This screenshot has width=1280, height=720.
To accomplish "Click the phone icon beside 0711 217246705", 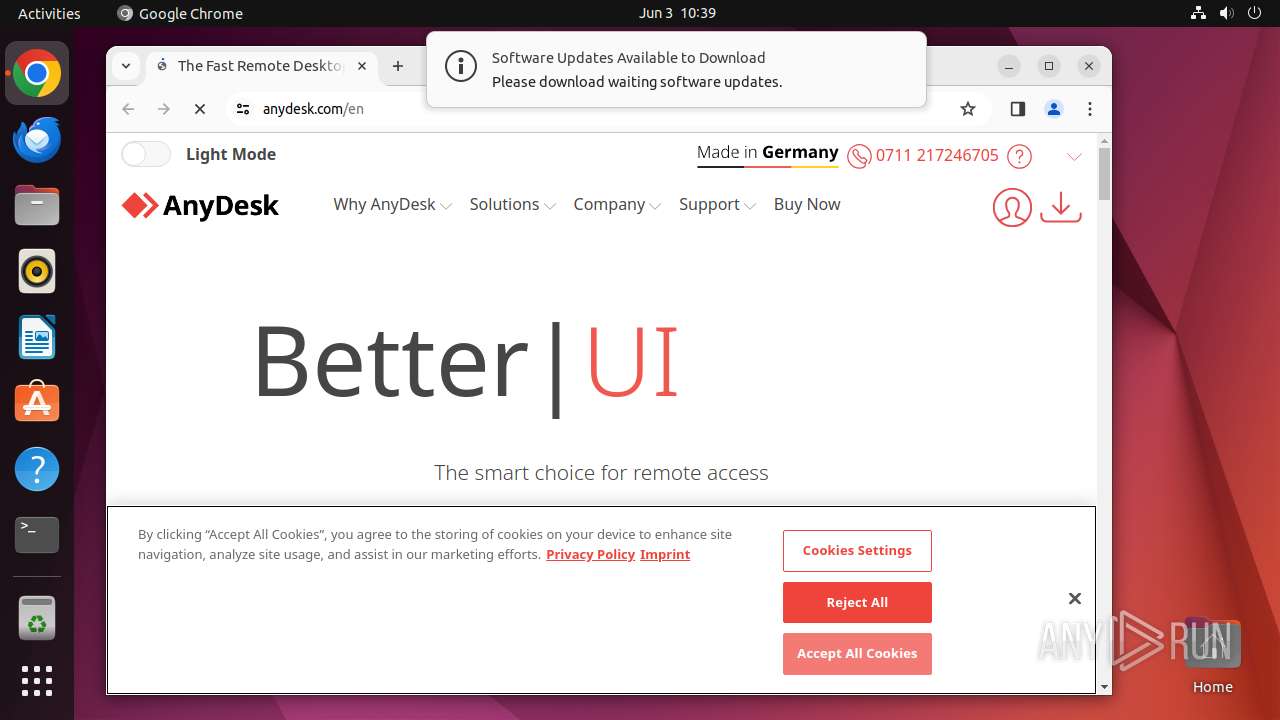I will [x=859, y=156].
